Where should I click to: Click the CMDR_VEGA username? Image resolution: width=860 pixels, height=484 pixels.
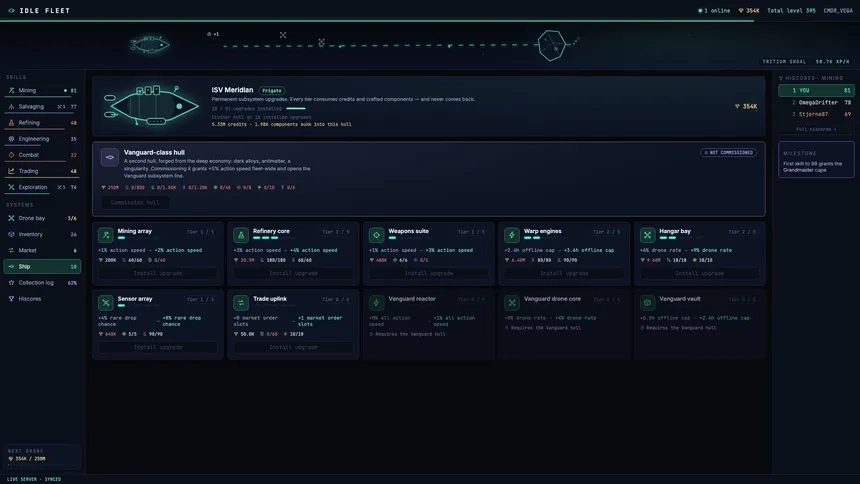point(838,10)
